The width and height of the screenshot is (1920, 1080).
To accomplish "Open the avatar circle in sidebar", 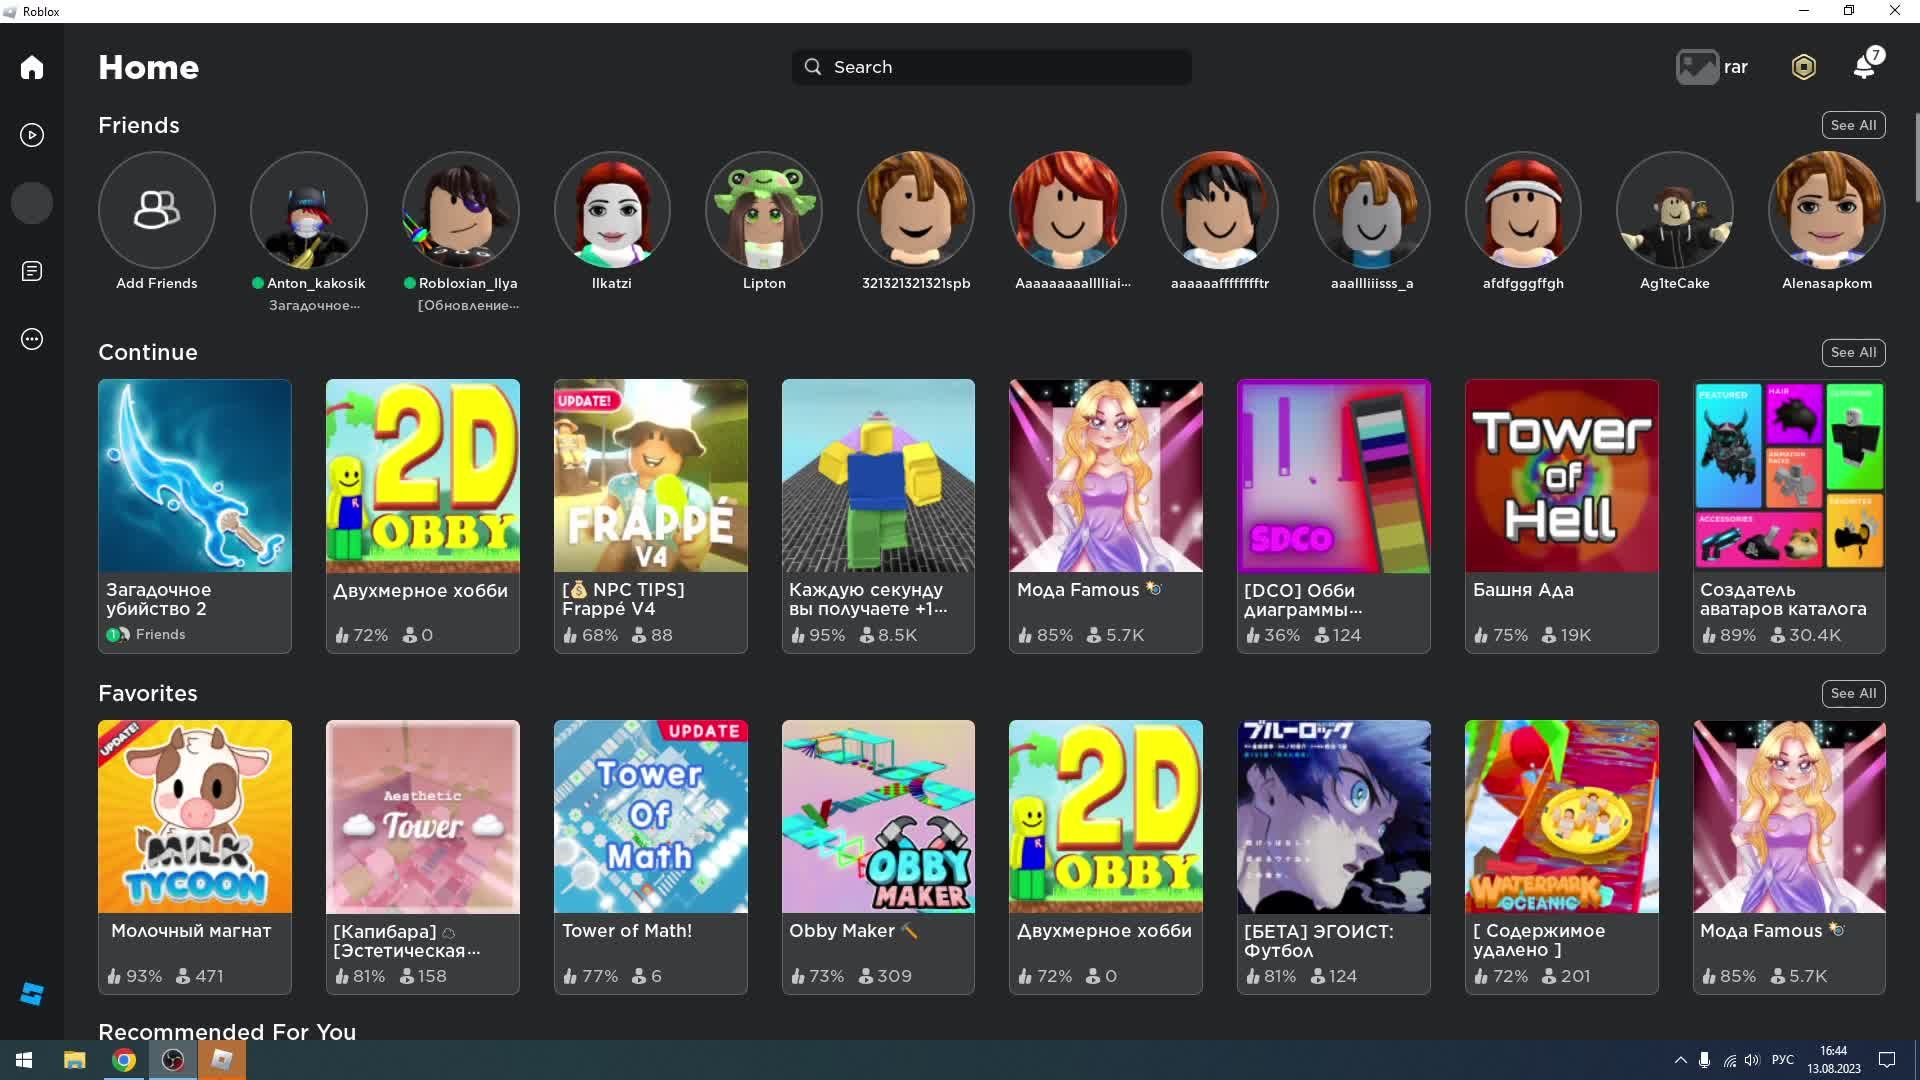I will pyautogui.click(x=32, y=203).
